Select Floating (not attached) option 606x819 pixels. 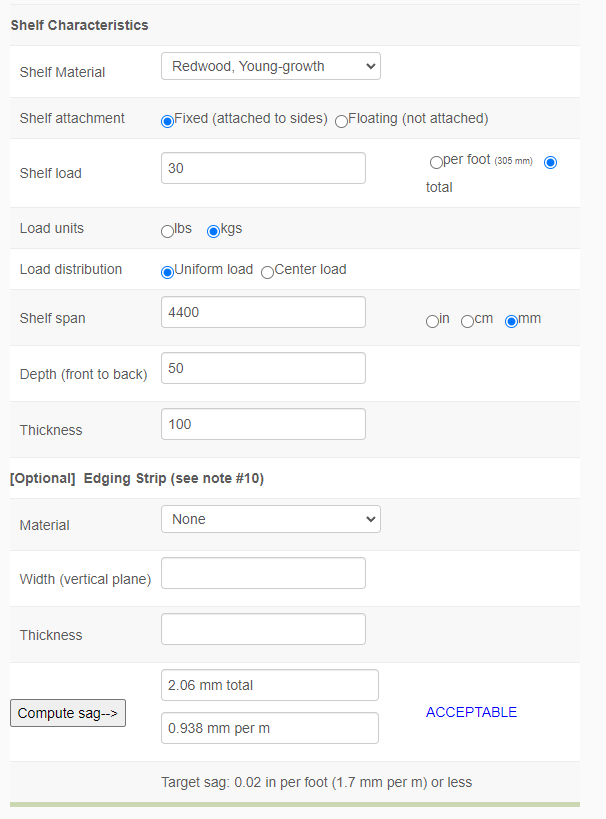[x=341, y=120]
